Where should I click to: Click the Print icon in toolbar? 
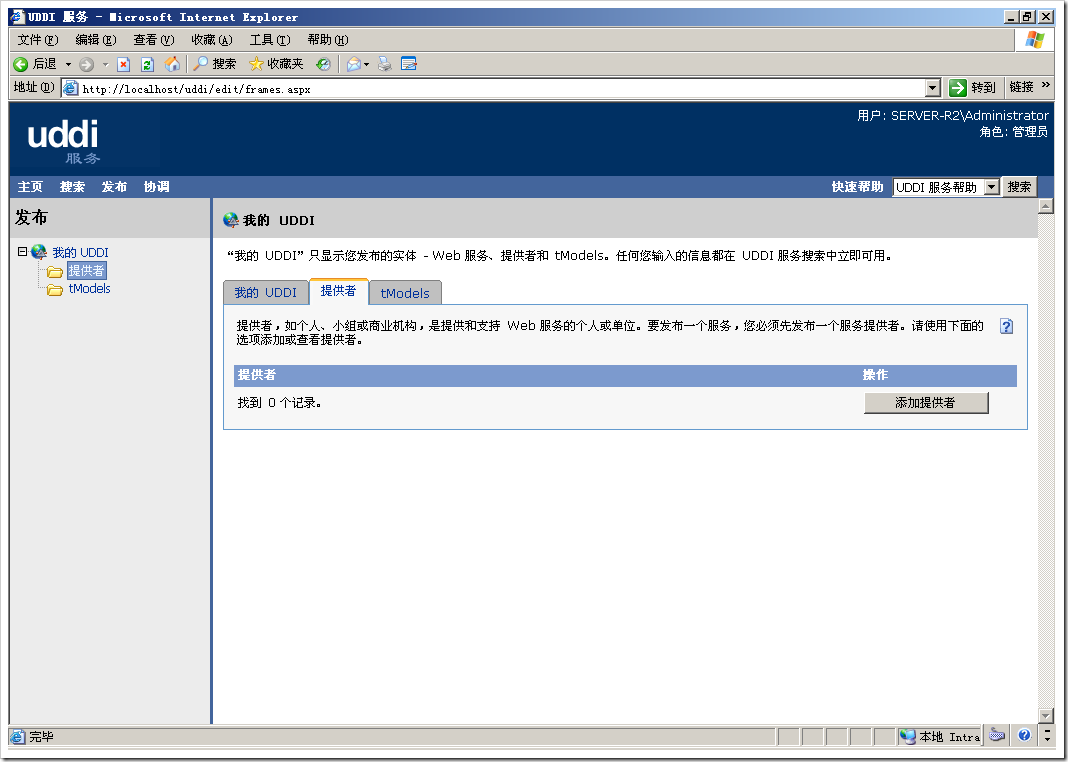[385, 64]
